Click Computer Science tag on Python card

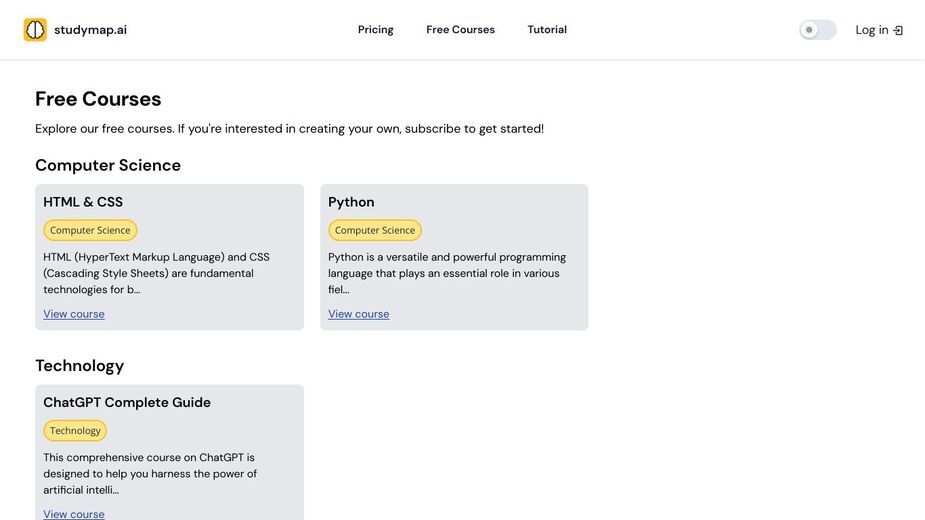click(375, 230)
